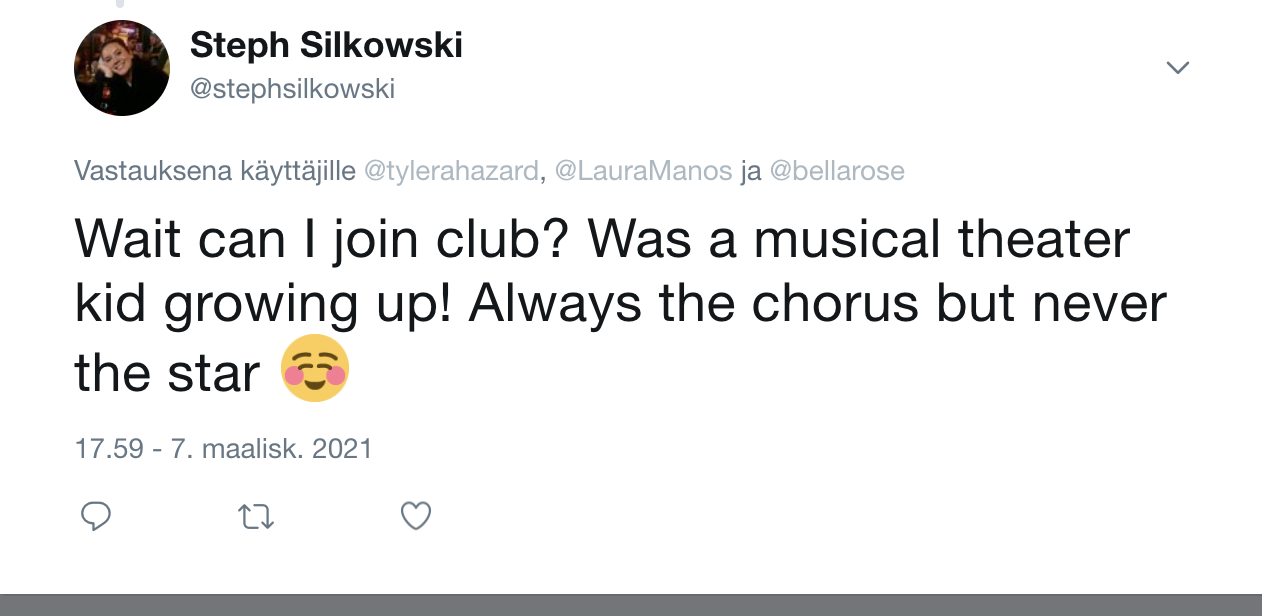Visit the @stephsilkowski handle
1262x616 pixels.
pyautogui.click(x=292, y=90)
